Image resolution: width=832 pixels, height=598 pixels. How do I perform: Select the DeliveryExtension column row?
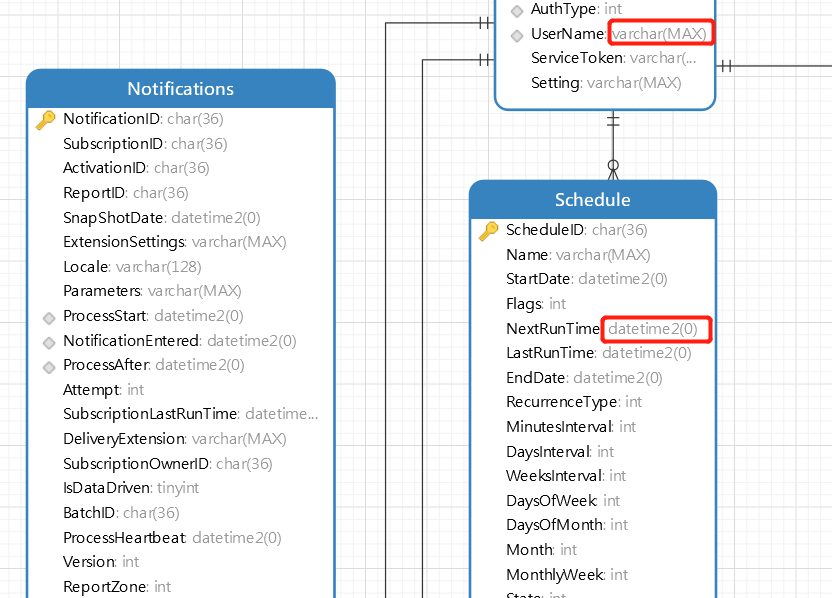174,439
